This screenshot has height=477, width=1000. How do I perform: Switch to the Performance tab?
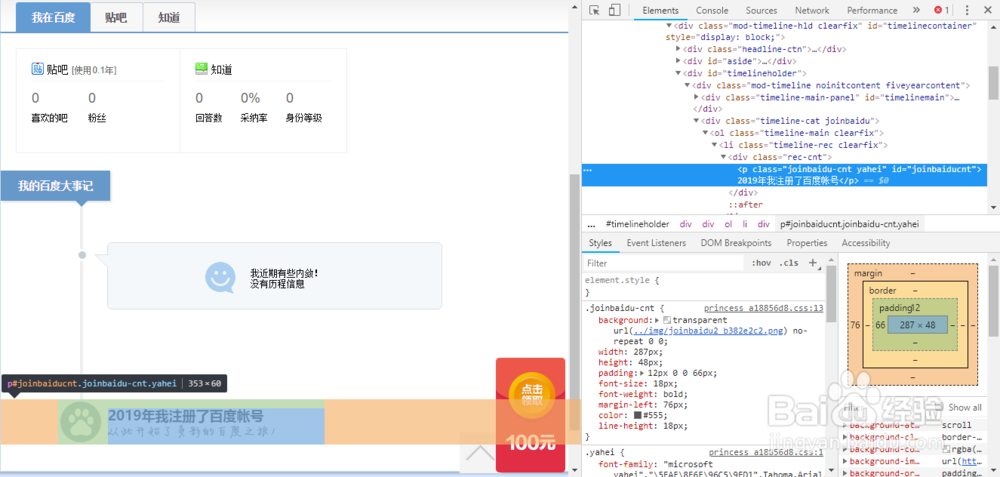click(x=872, y=10)
